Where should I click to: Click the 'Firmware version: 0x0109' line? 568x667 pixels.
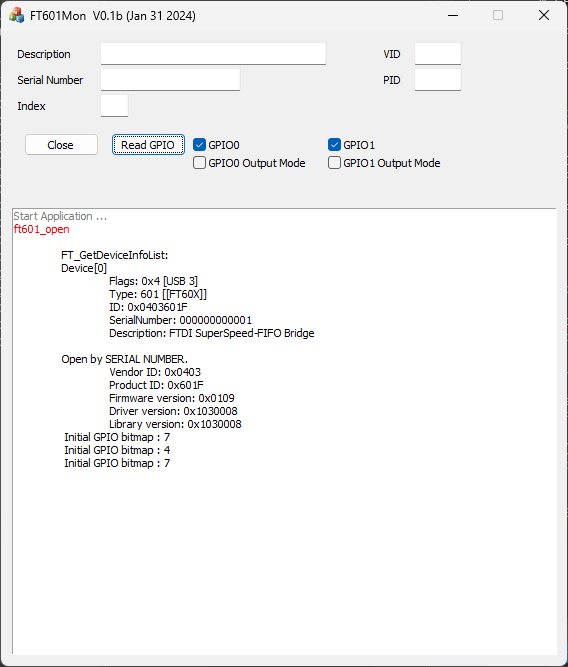[171, 398]
